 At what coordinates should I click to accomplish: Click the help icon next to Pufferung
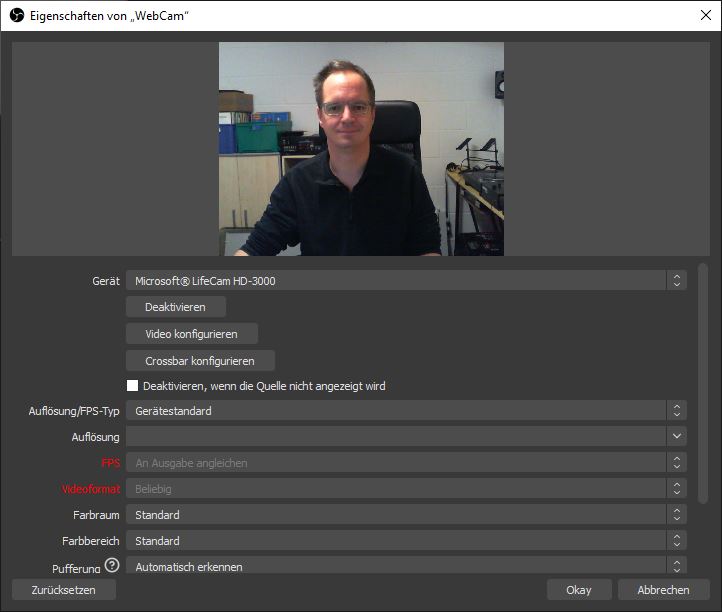point(112,566)
